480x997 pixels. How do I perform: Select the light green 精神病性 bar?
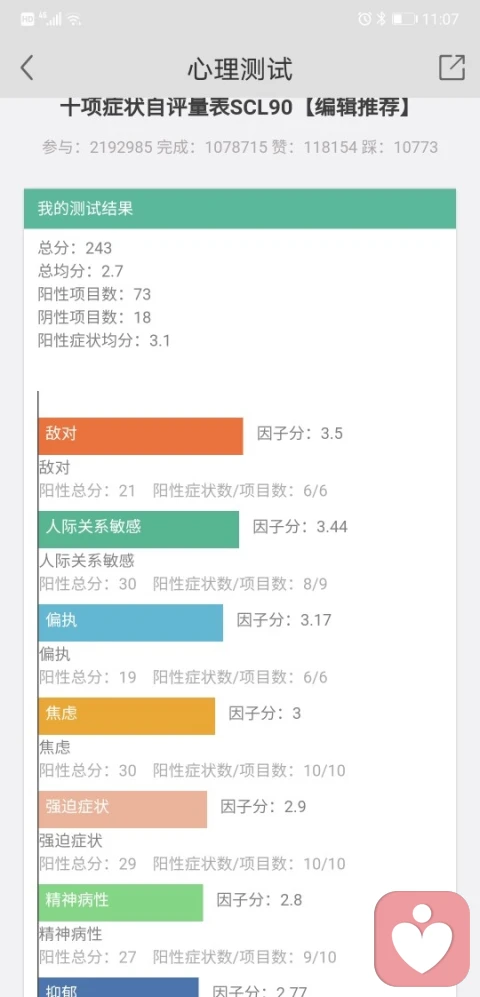click(121, 902)
